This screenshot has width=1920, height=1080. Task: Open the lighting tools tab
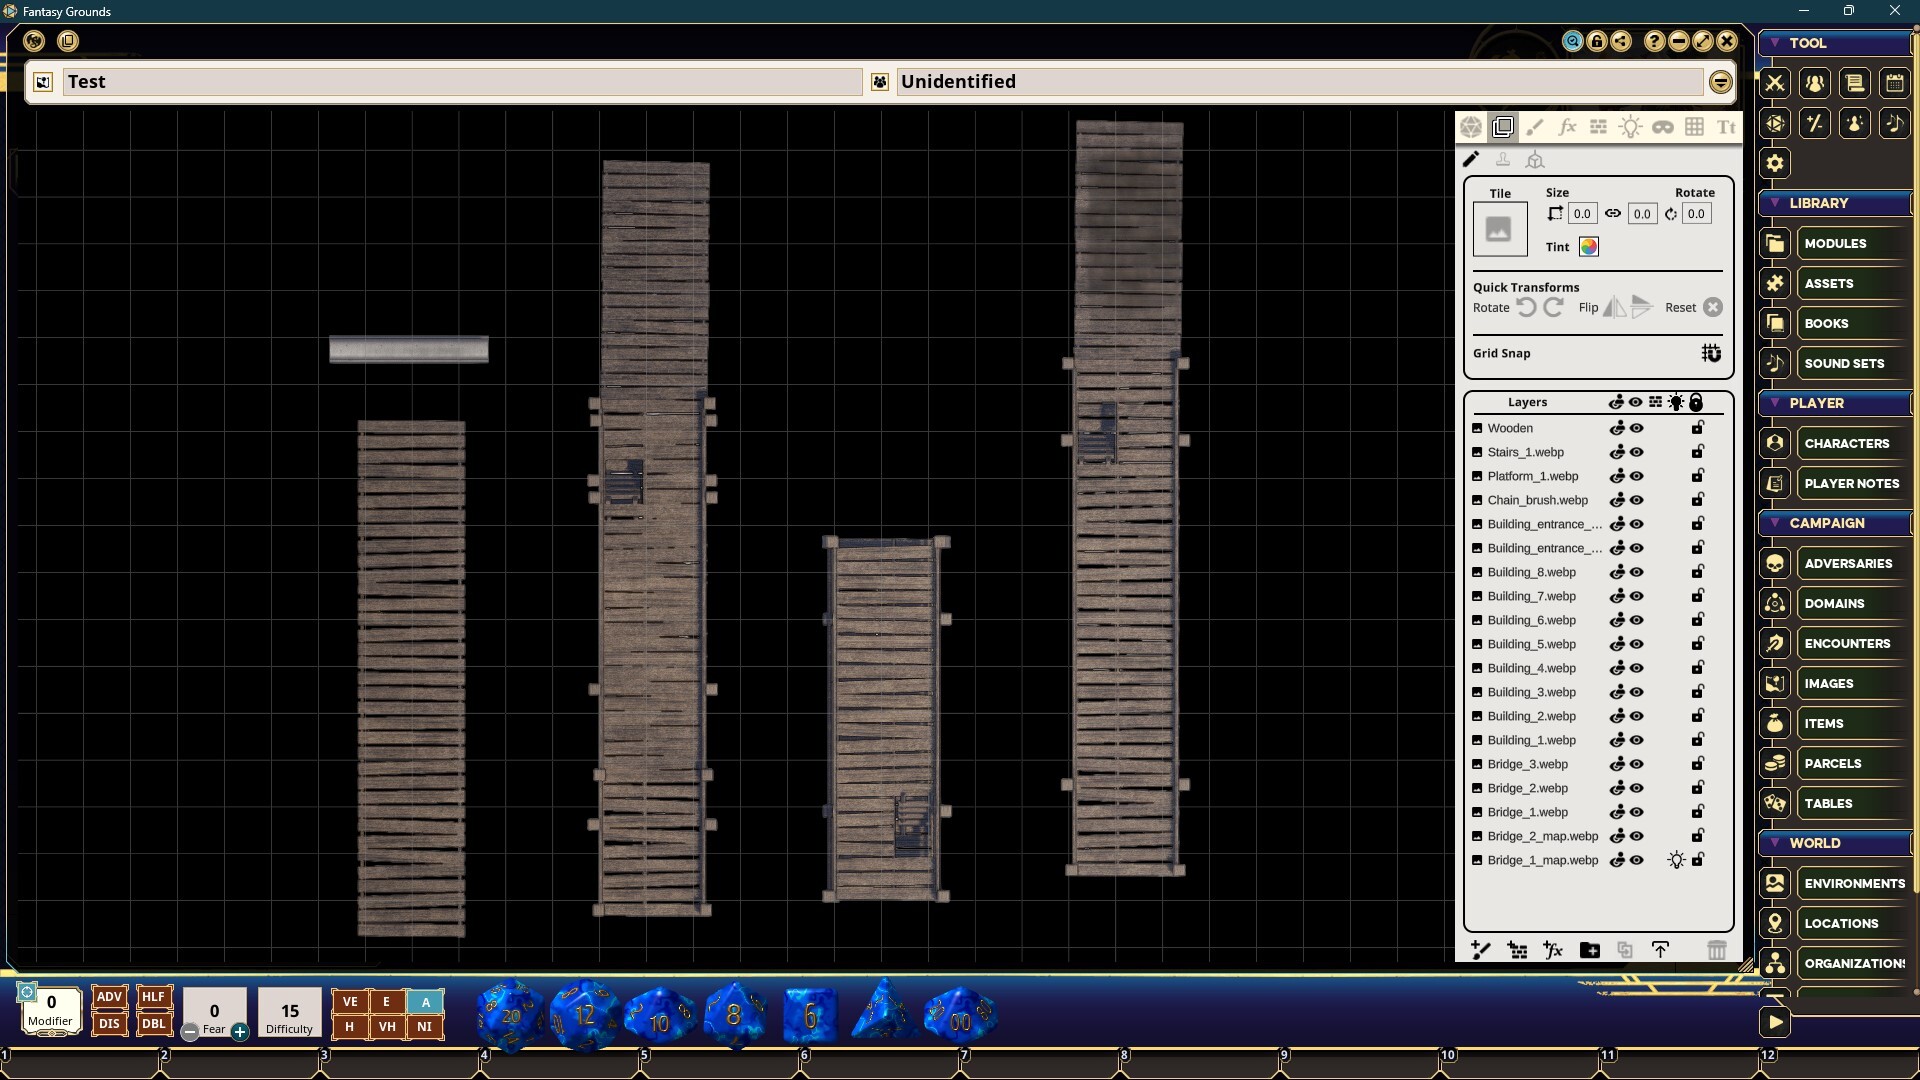point(1630,127)
